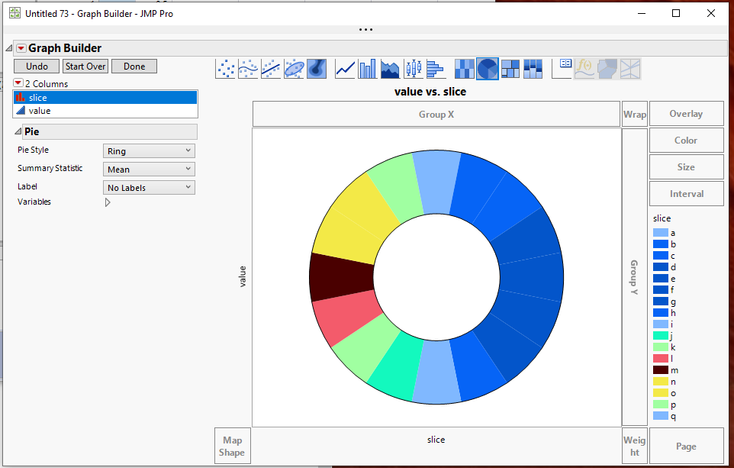This screenshot has height=468, width=734.
Task: Click legend swatch for slice m
Action: [661, 370]
